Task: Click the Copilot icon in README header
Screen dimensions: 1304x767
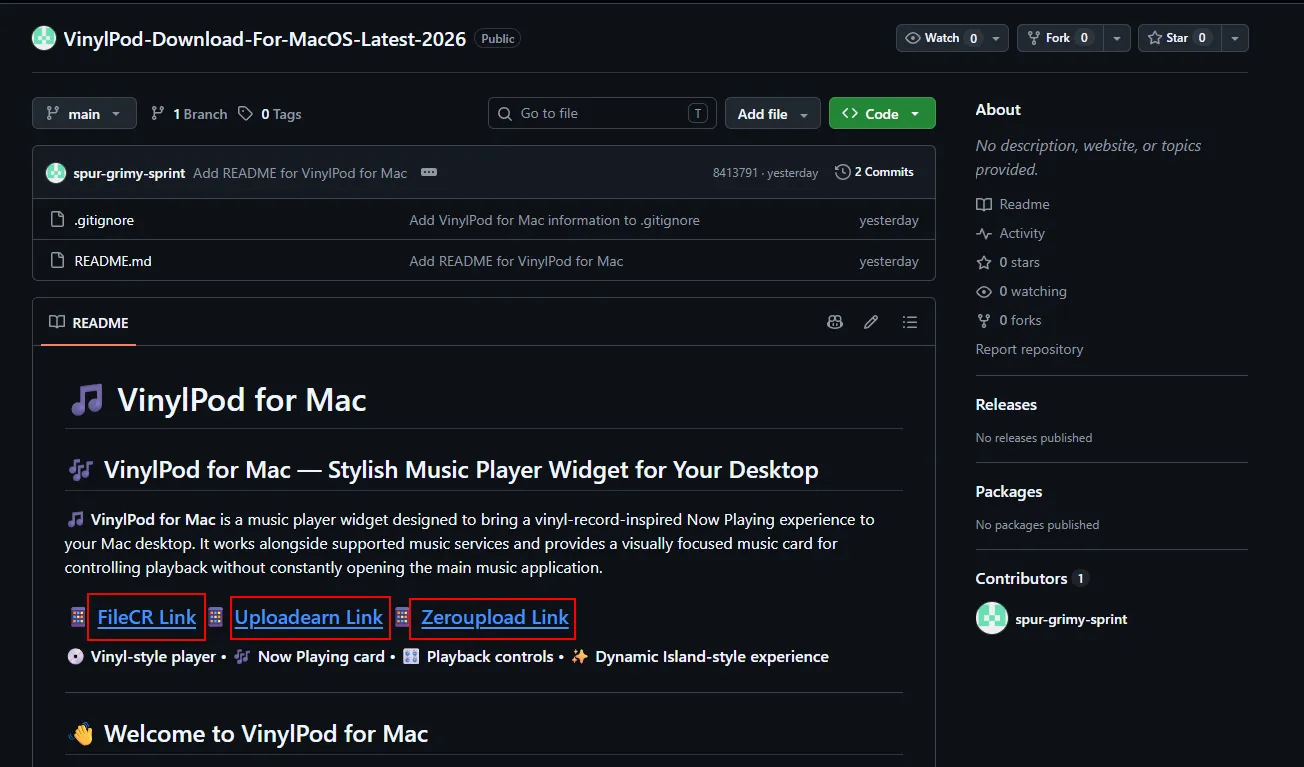Action: tap(835, 322)
